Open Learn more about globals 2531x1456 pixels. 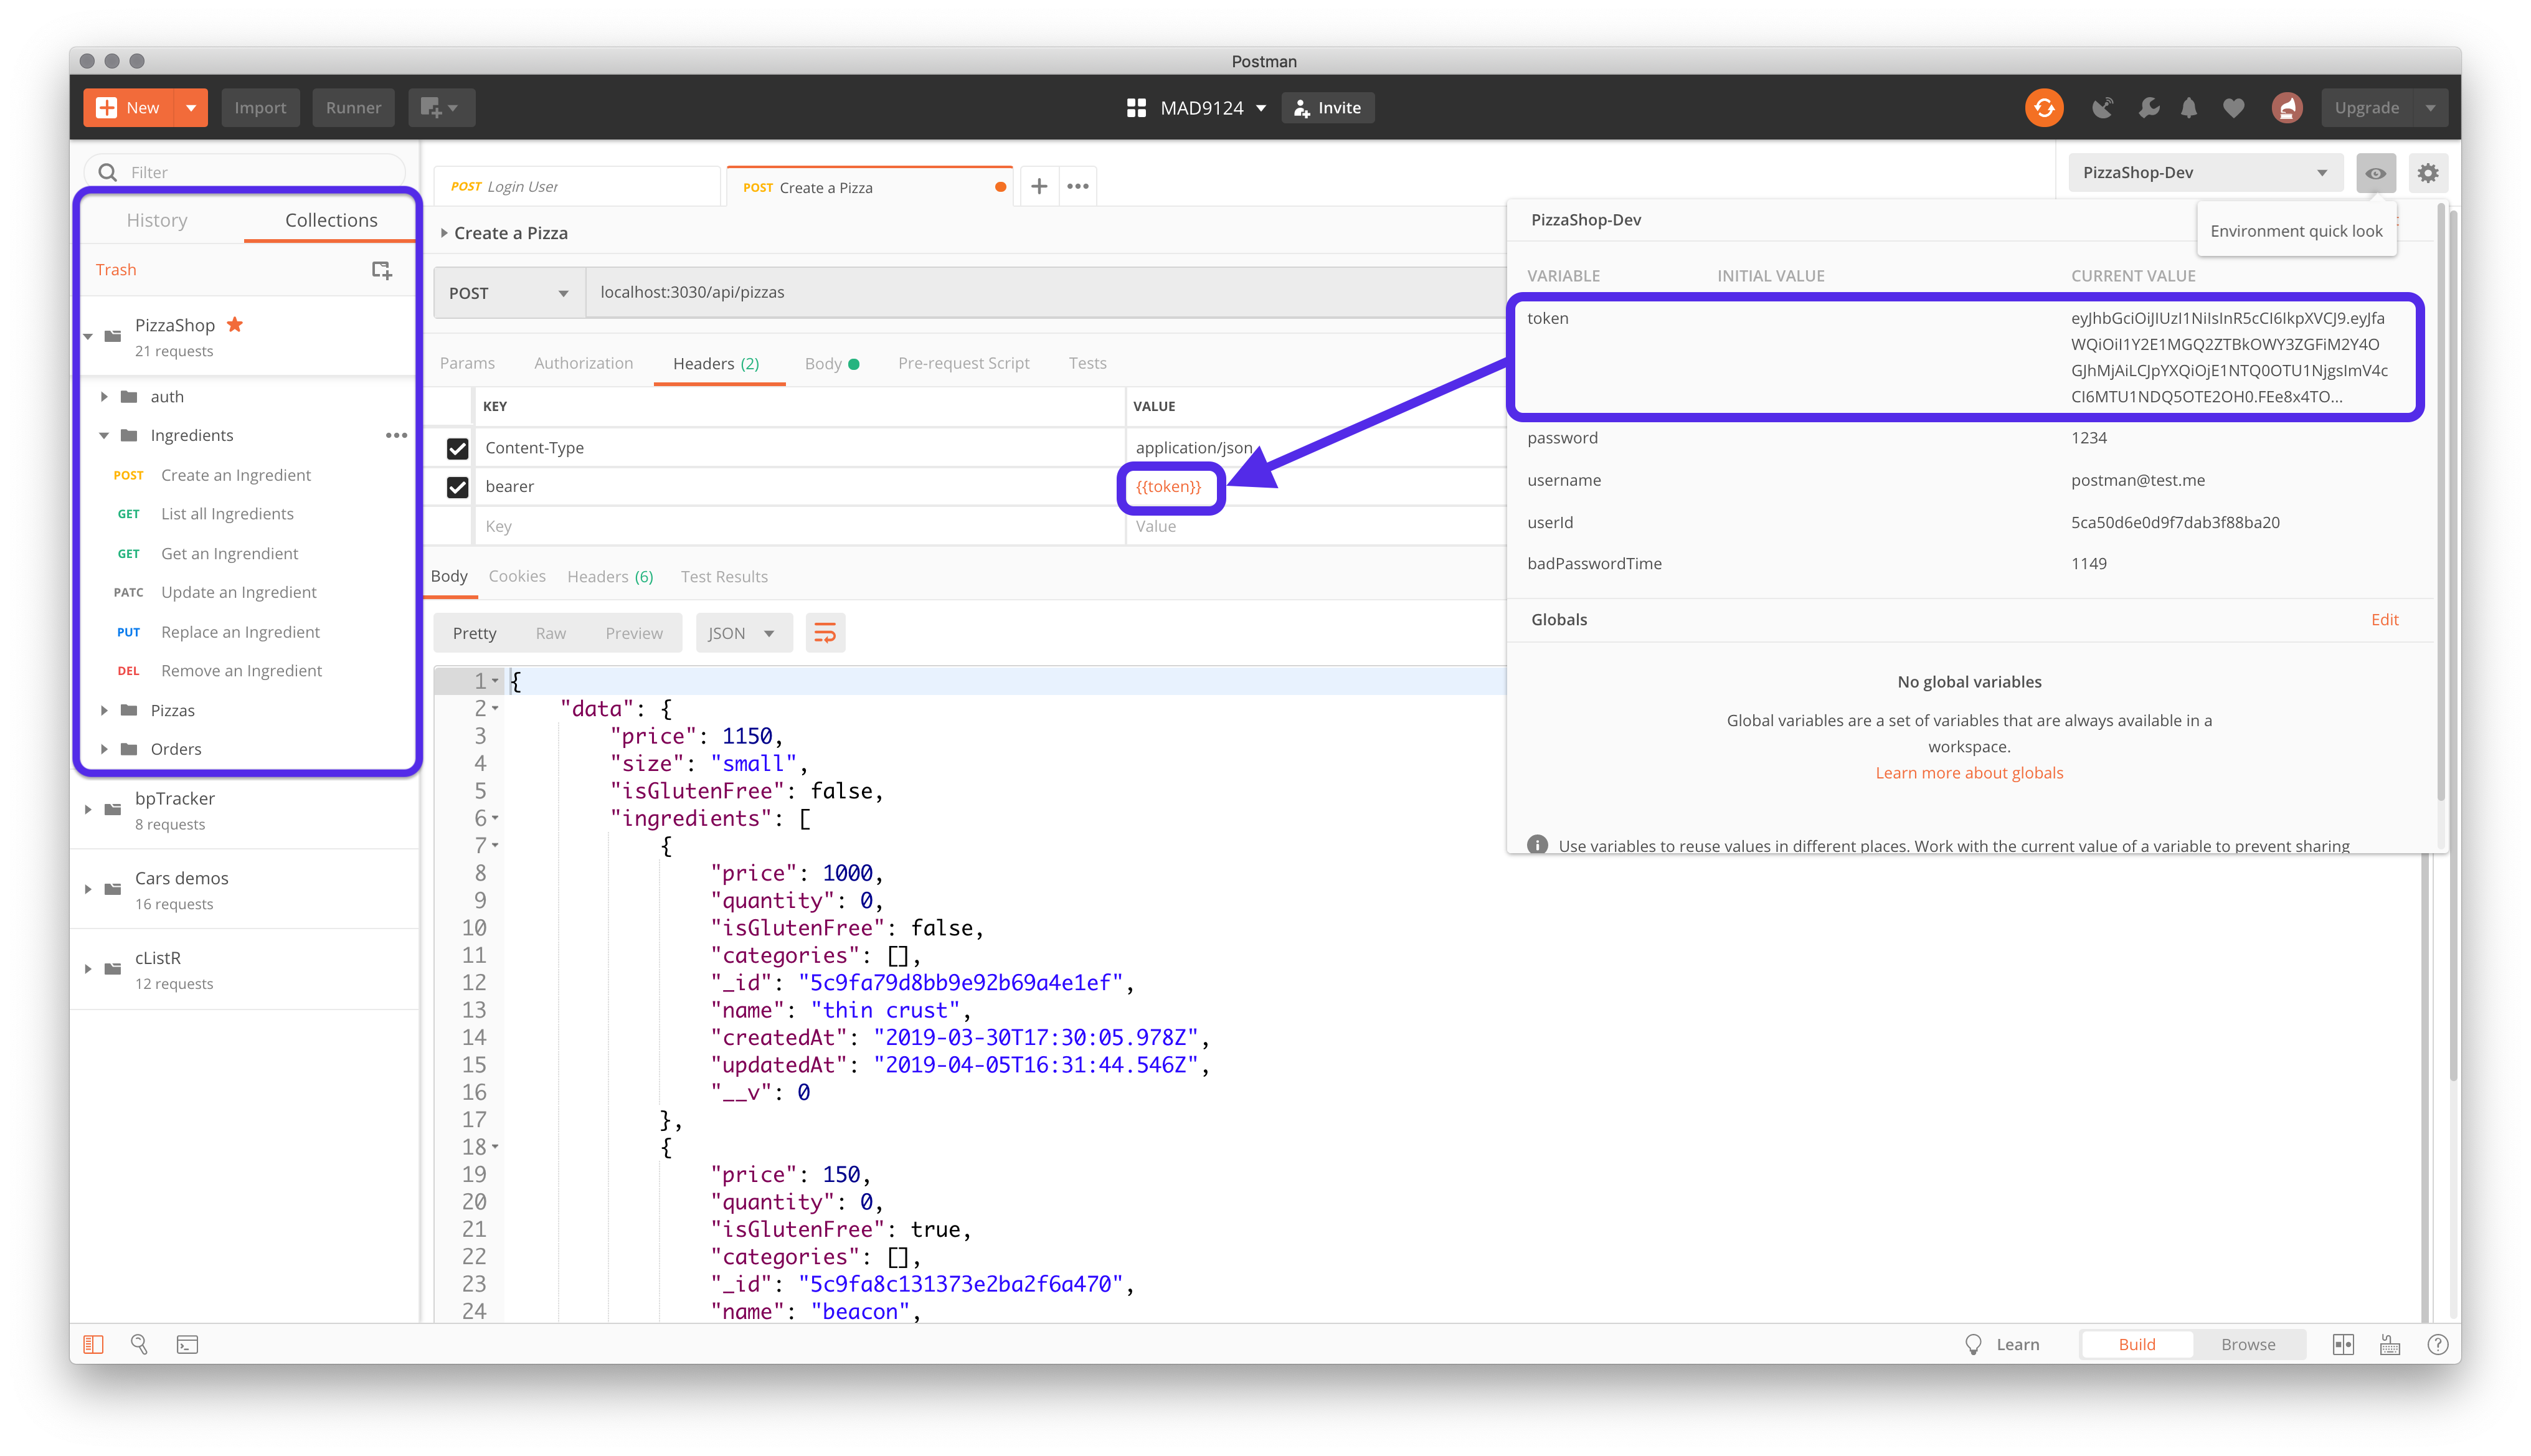tap(1968, 773)
